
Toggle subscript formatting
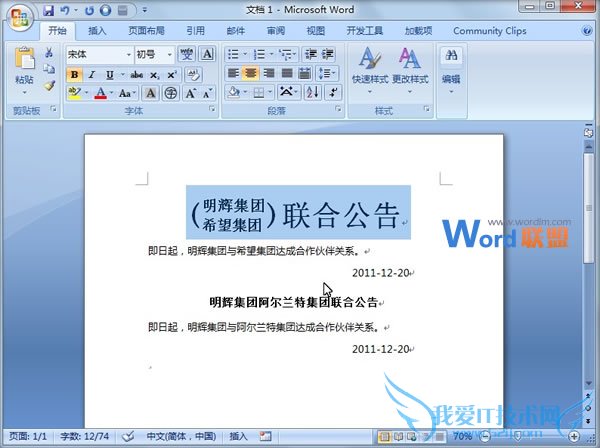154,75
